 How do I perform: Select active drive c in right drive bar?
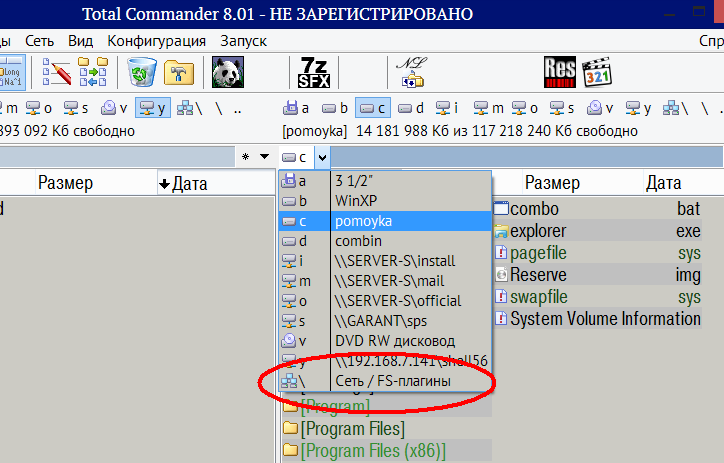(x=373, y=108)
